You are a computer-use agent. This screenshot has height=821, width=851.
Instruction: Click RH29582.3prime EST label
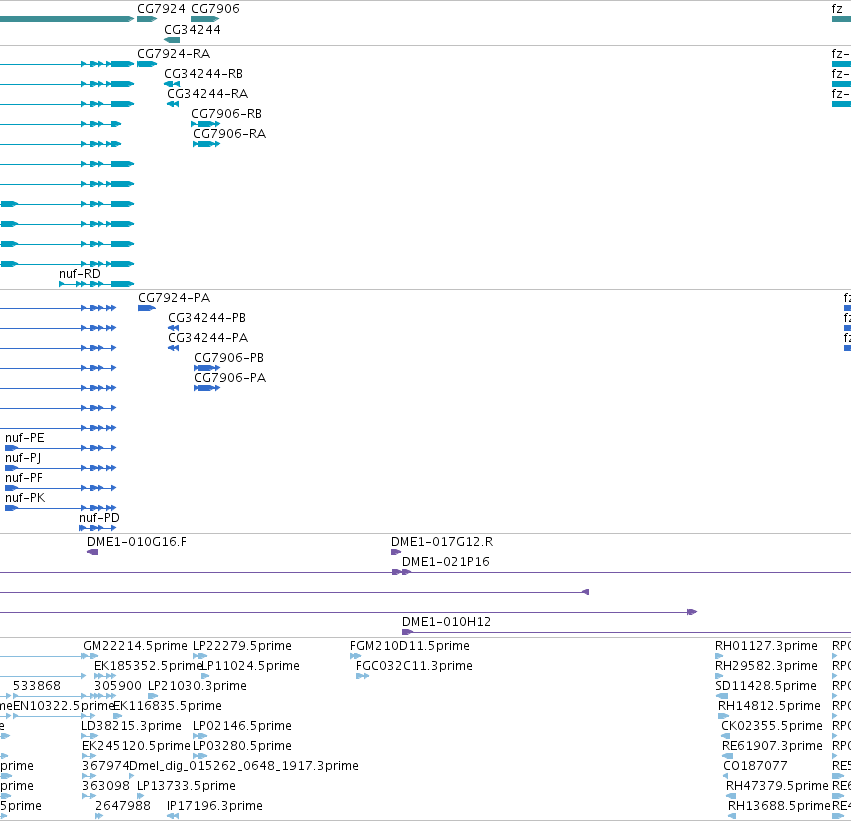coord(766,666)
